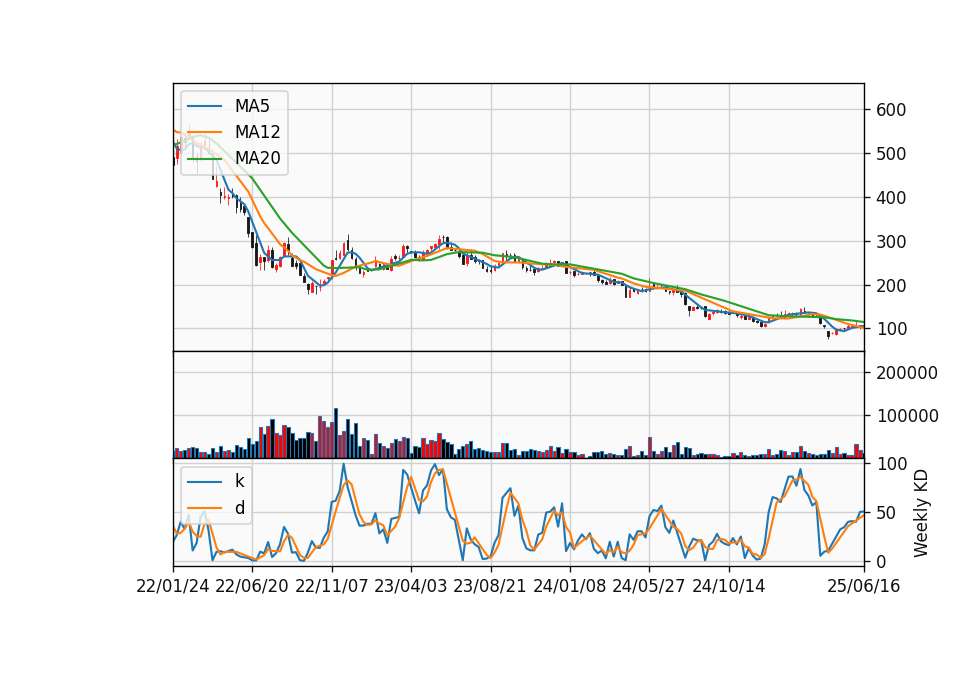The image size is (960, 690).
Task: Click the 23/04/03 date label
Action: (x=411, y=587)
